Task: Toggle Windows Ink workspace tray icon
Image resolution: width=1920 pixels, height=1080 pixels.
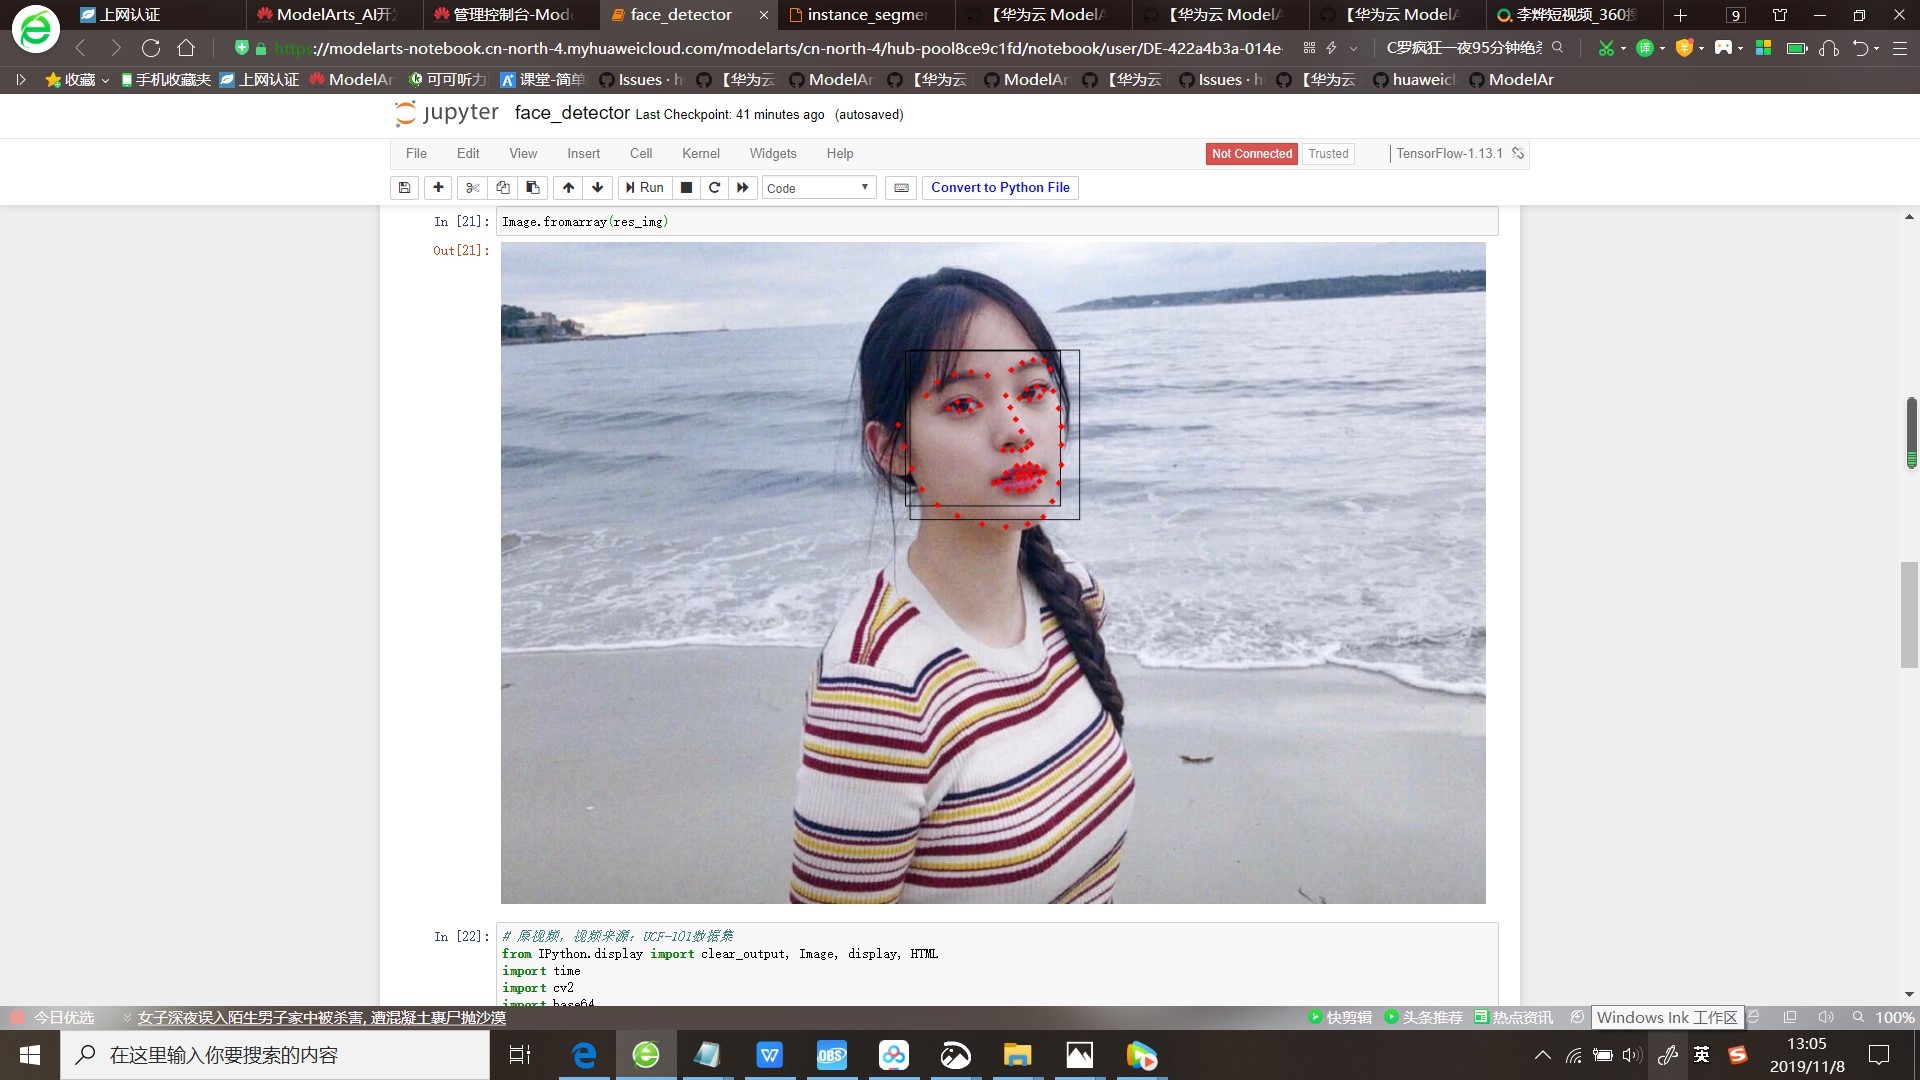Action: tap(1667, 1055)
